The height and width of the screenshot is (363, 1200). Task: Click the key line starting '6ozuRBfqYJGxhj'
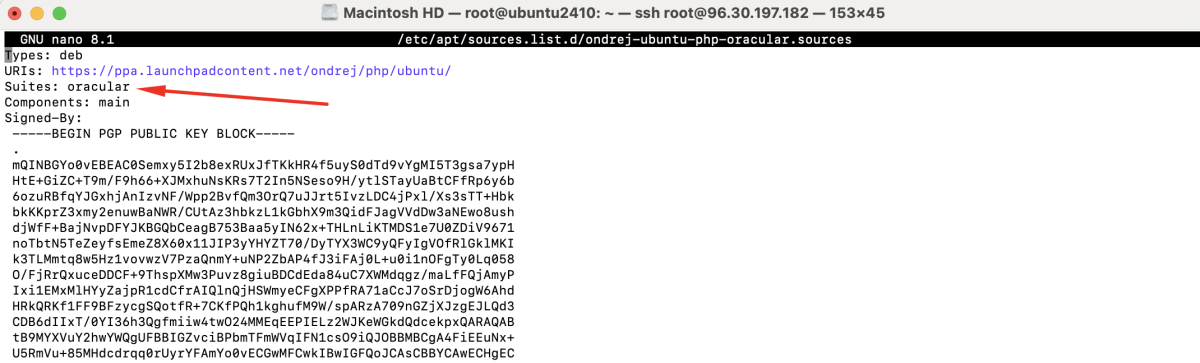tap(263, 195)
